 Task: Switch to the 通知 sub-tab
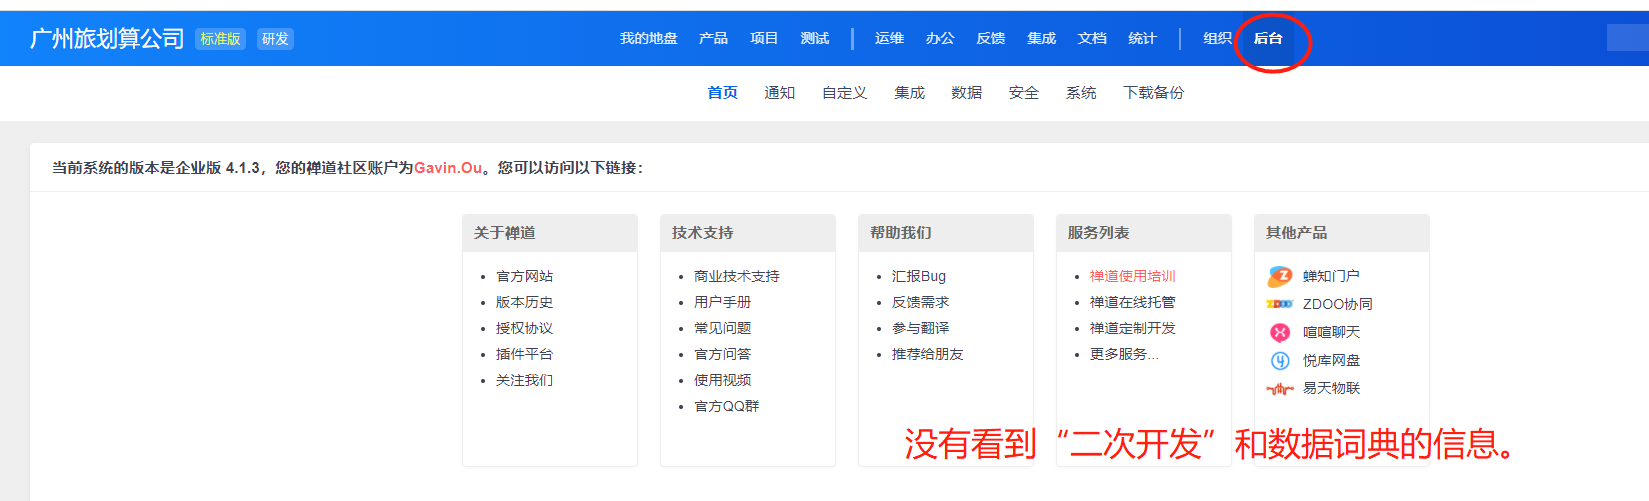tap(779, 92)
